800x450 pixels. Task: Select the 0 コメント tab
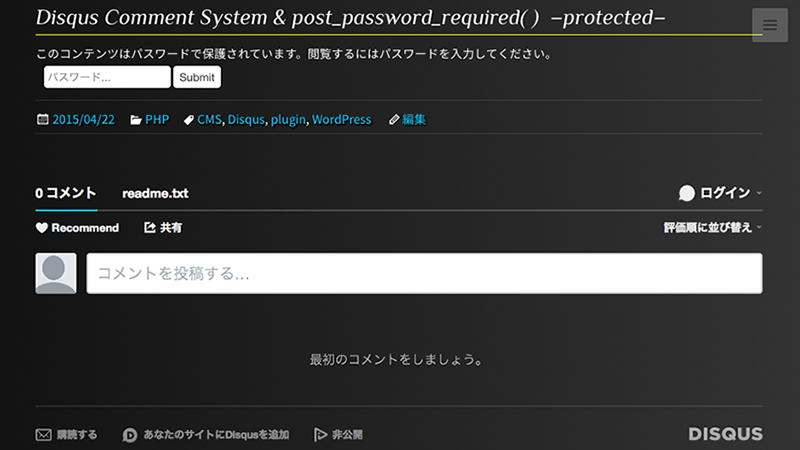click(66, 193)
